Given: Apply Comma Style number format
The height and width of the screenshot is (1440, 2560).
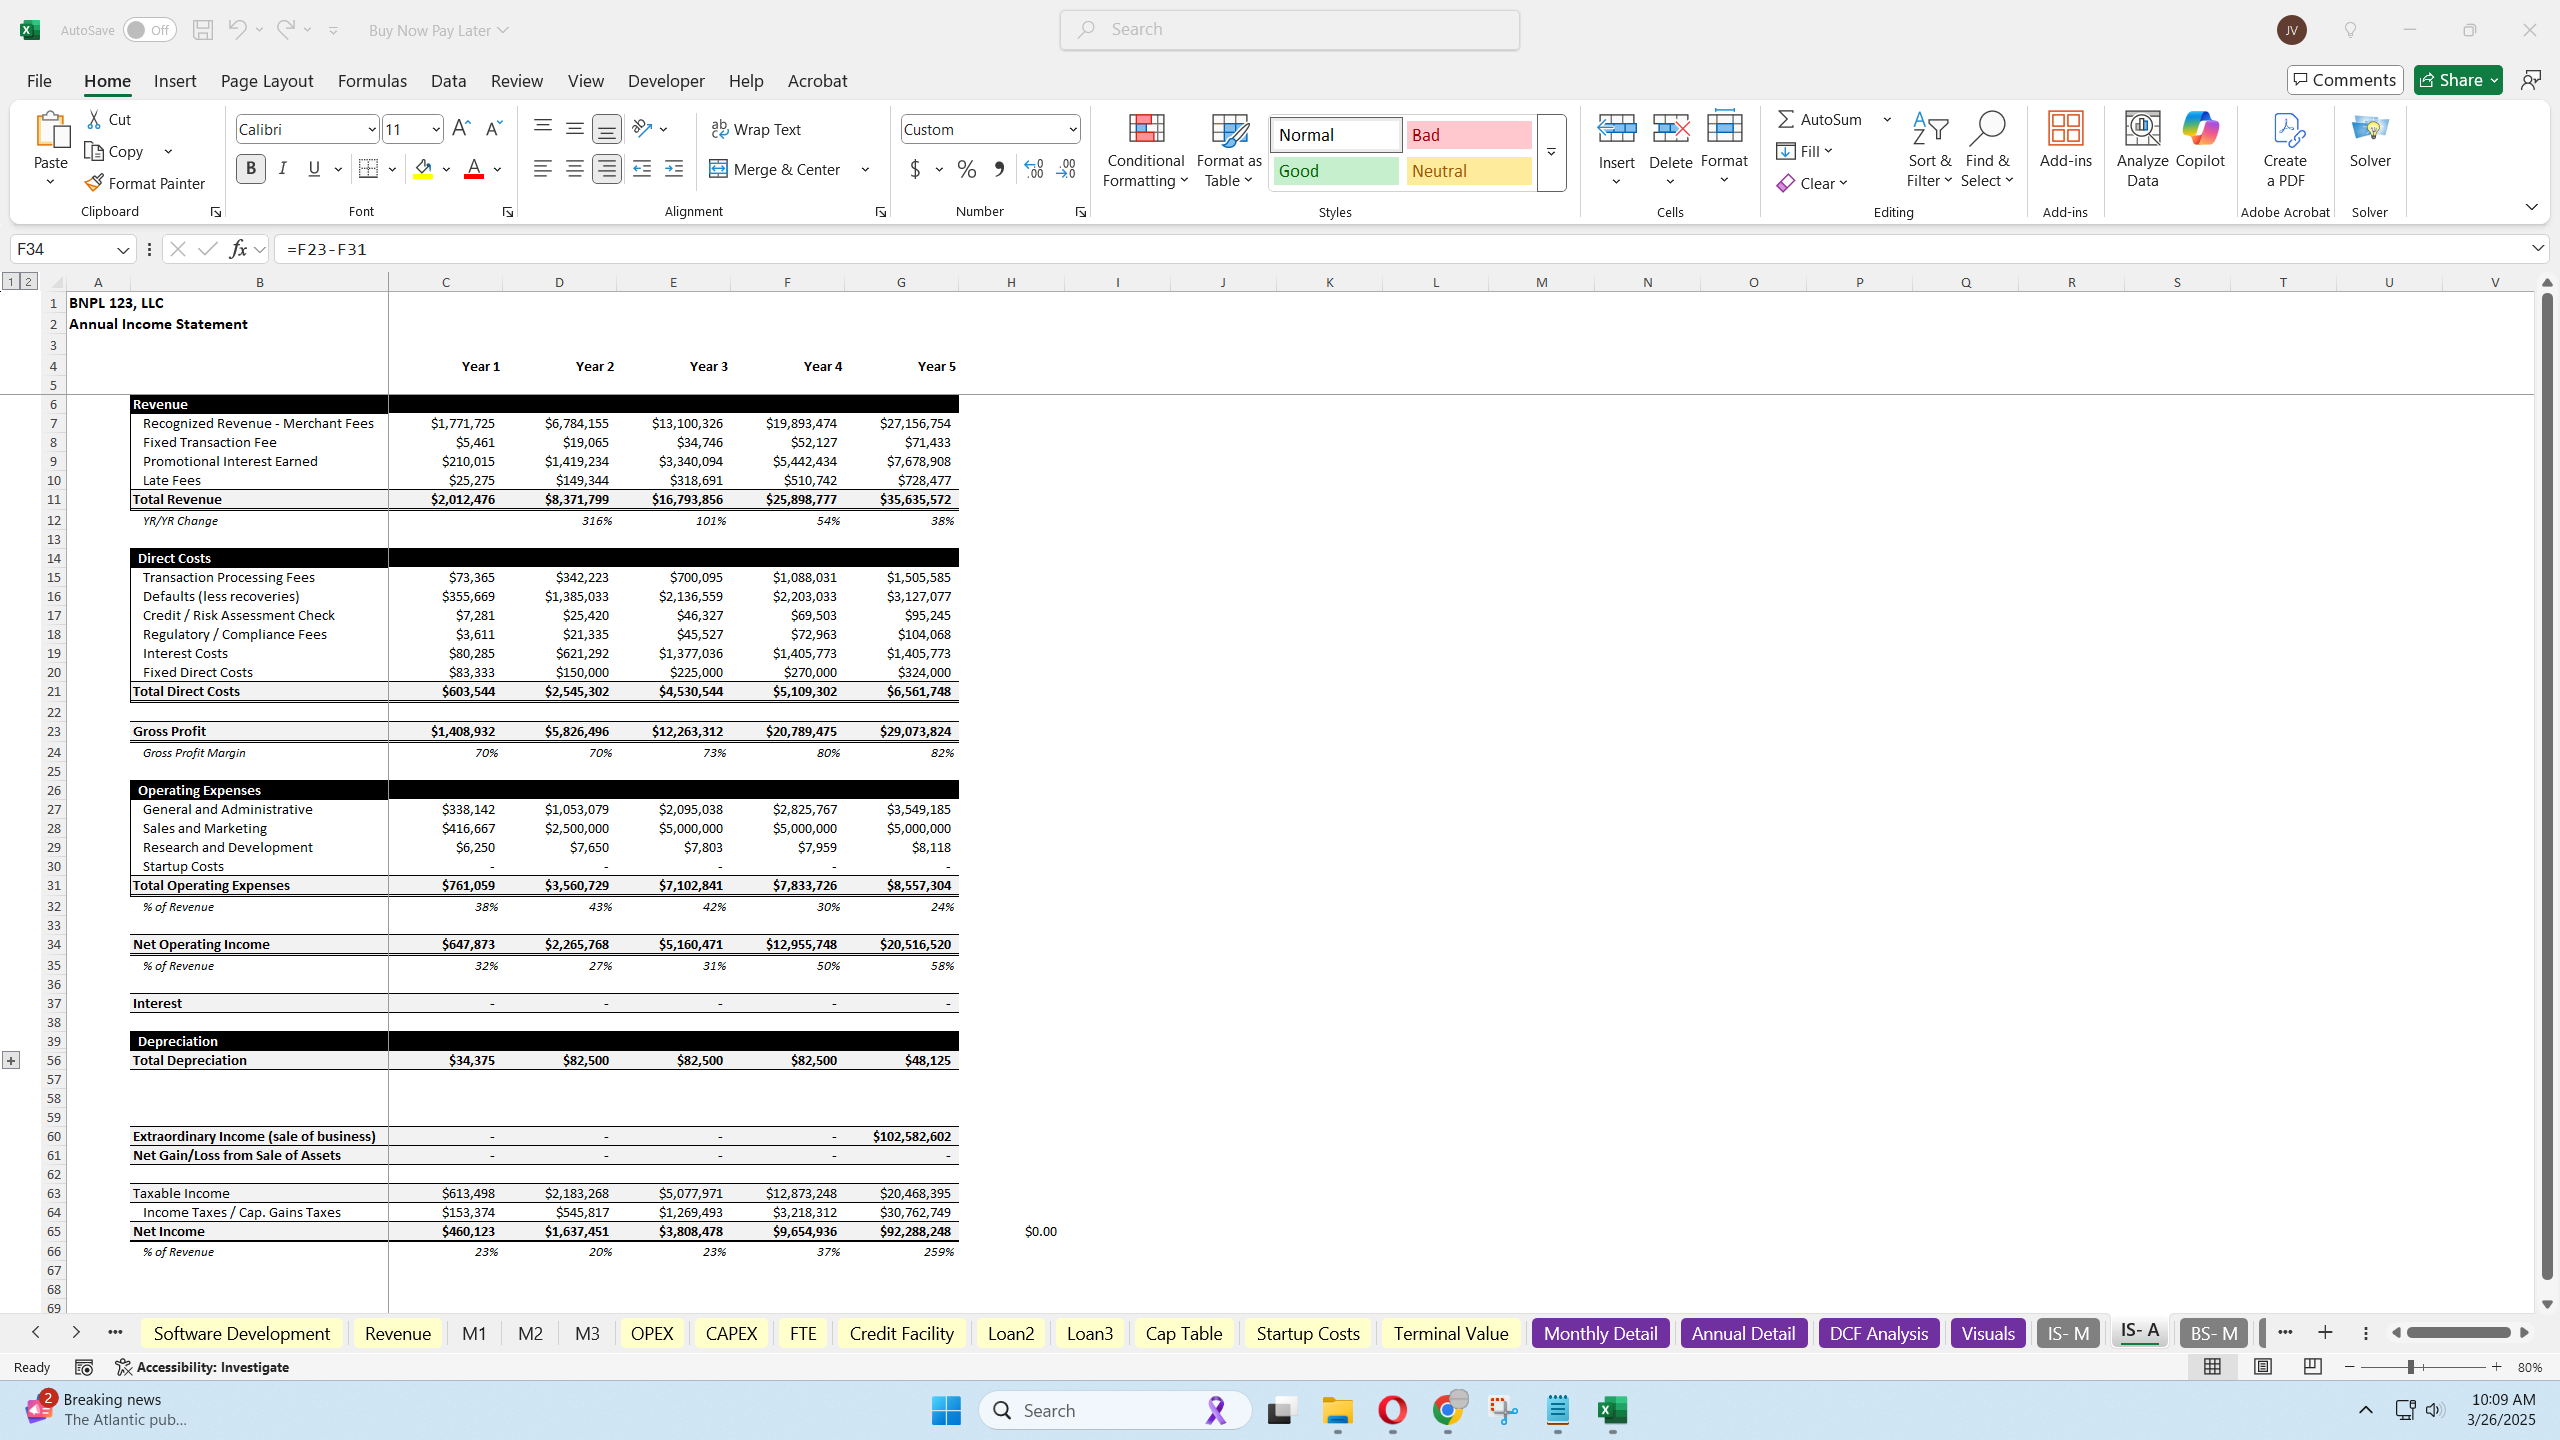Looking at the screenshot, I should pos(997,169).
